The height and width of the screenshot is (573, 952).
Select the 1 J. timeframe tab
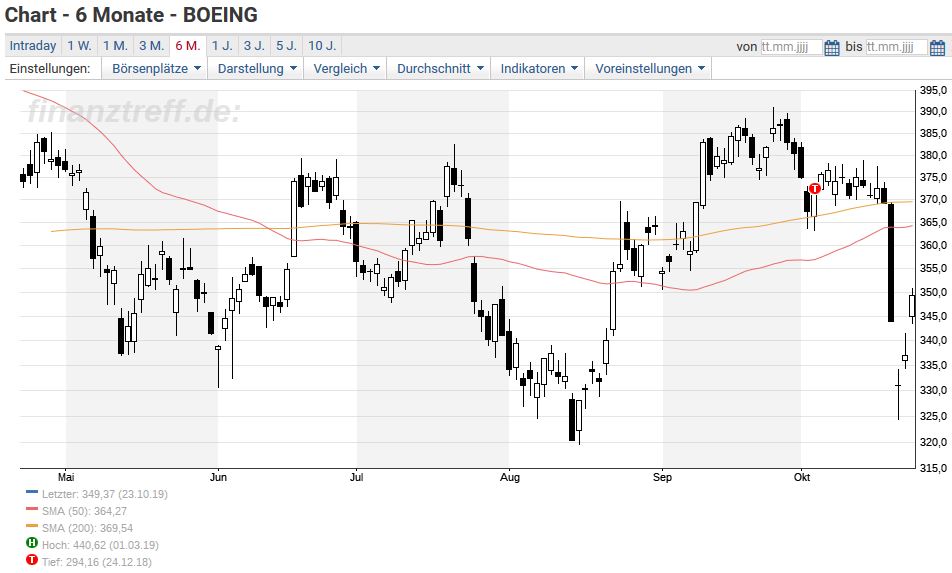222,46
